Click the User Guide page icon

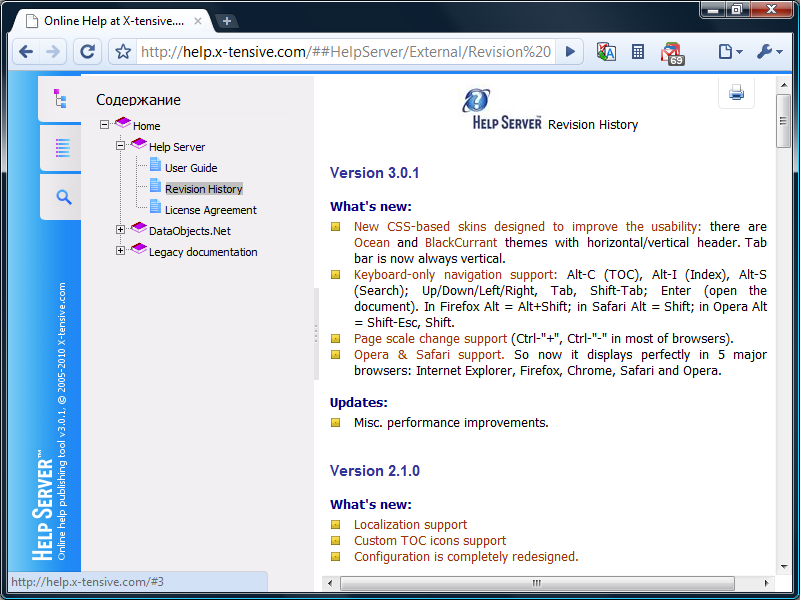(156, 165)
